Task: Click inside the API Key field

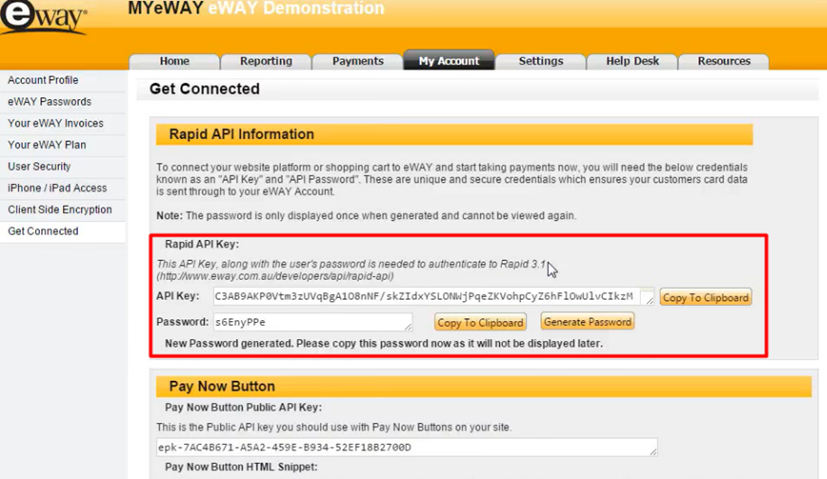Action: pyautogui.click(x=434, y=296)
